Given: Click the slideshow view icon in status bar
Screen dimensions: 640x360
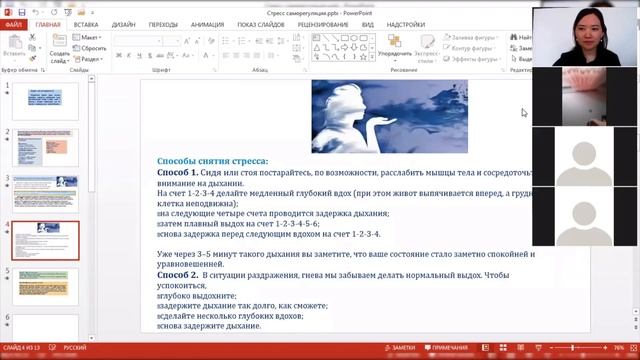Looking at the screenshot, I should click(538, 348).
